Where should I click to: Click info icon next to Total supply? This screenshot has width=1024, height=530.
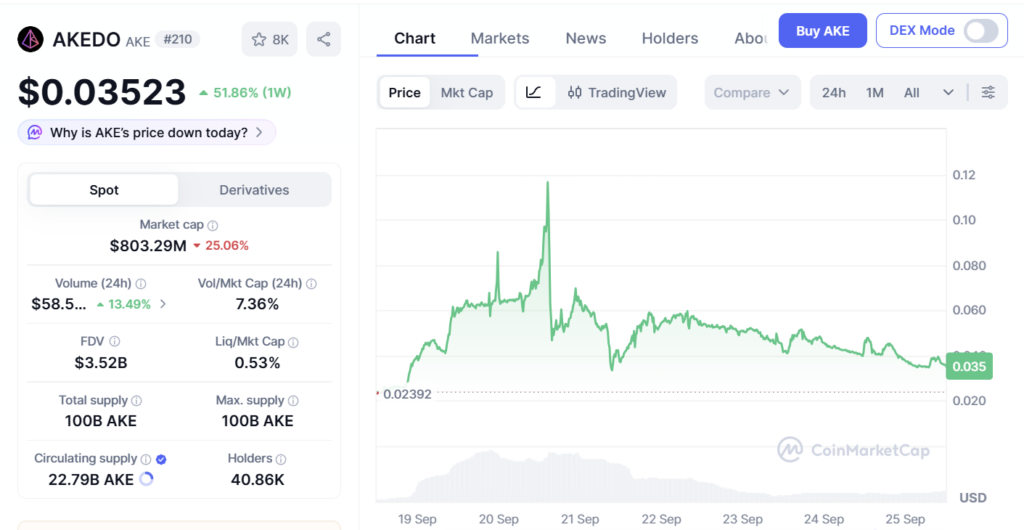(136, 401)
